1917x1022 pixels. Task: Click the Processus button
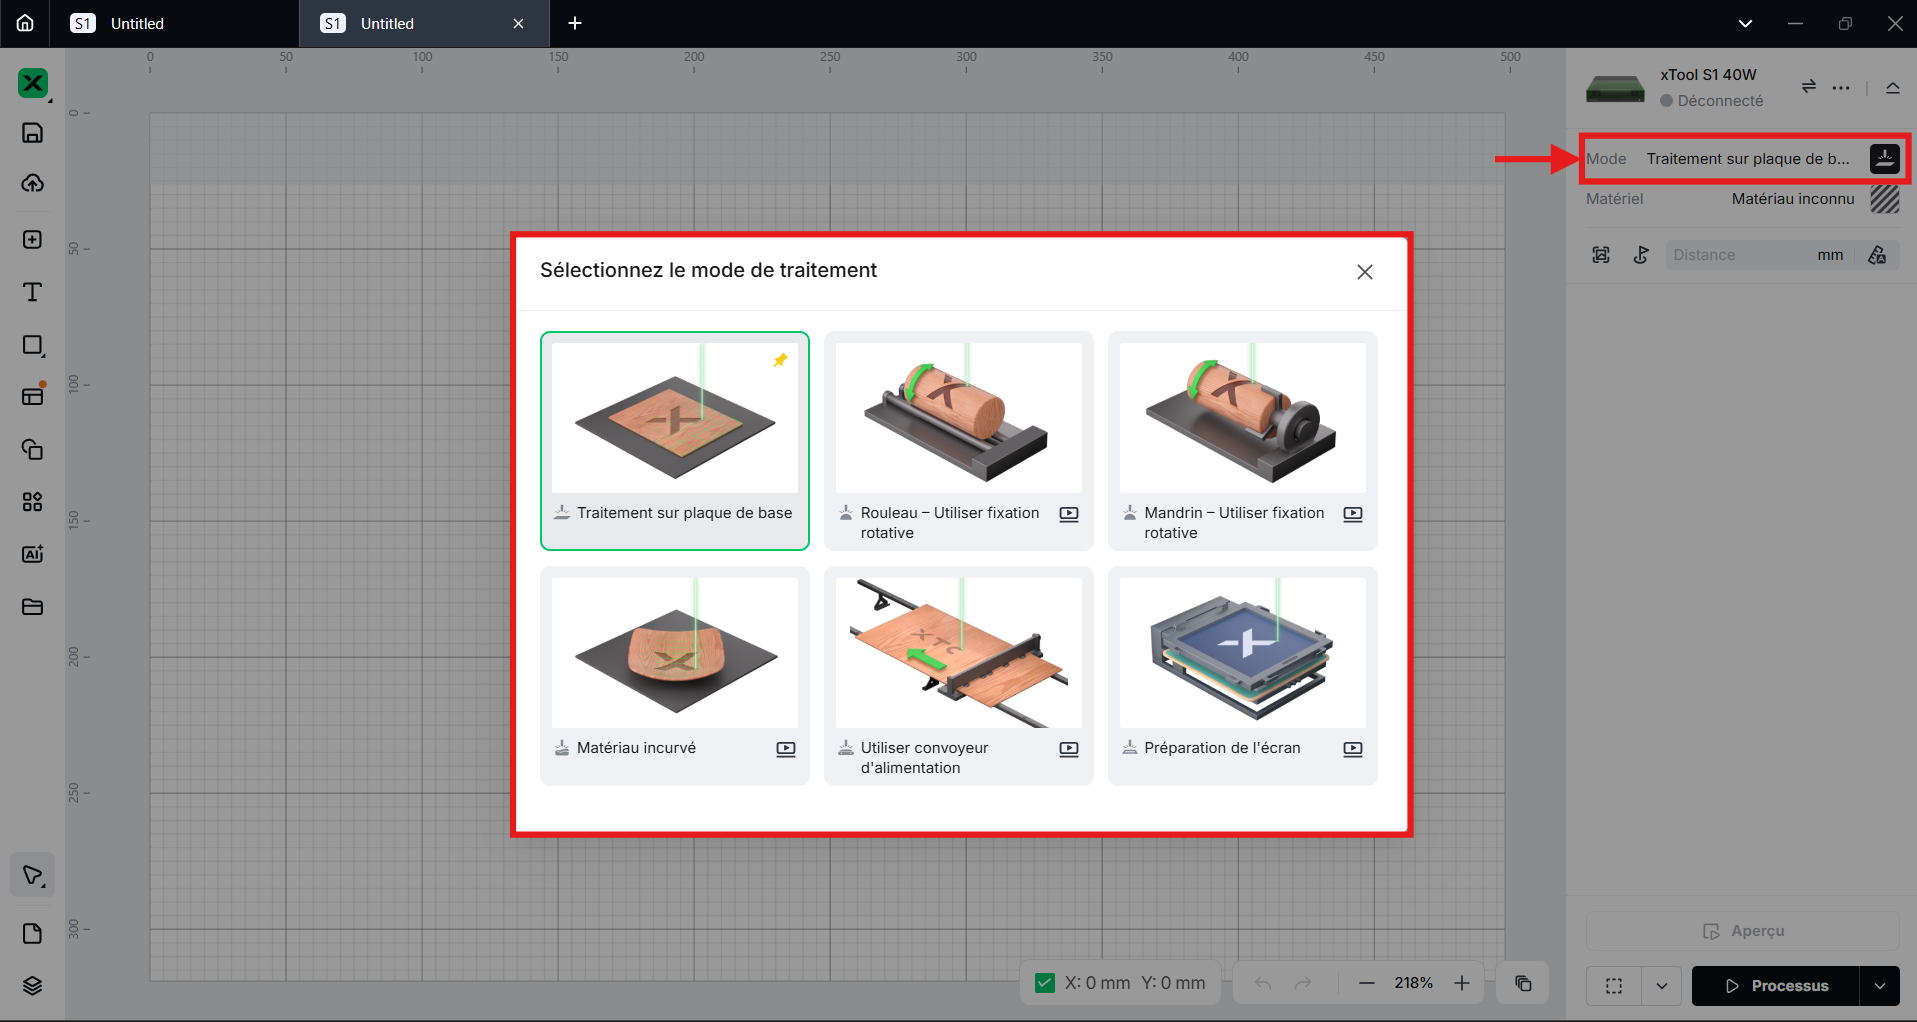tap(1776, 986)
